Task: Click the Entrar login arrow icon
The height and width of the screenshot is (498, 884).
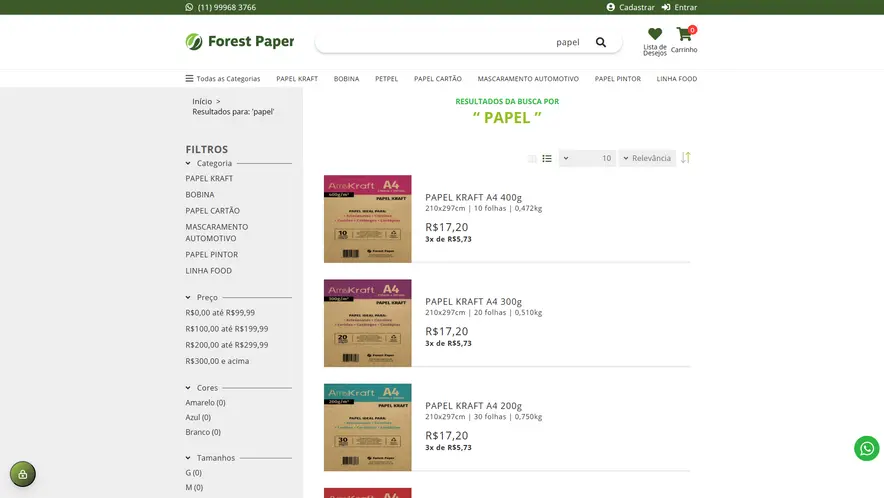Action: pos(666,7)
